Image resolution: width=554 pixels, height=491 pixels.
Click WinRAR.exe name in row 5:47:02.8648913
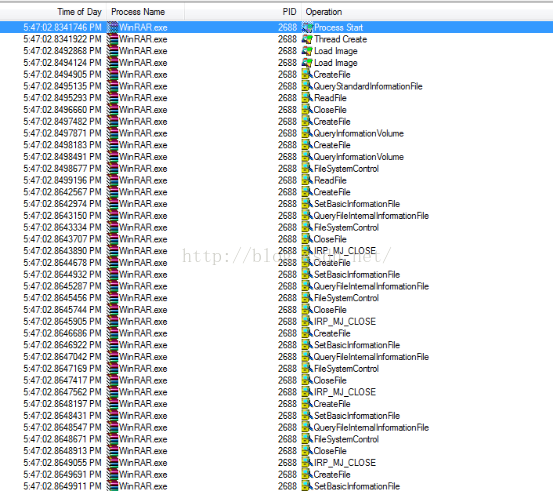click(x=143, y=451)
